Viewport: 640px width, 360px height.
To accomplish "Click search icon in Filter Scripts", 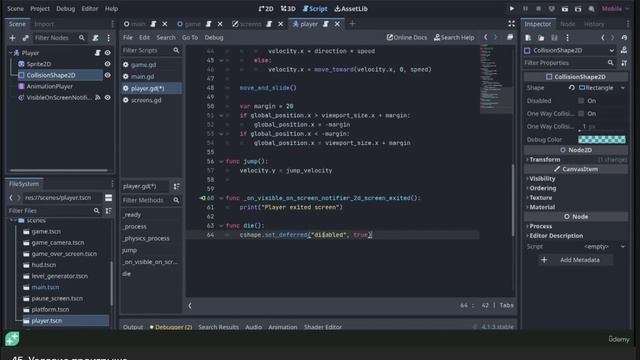I will click(x=176, y=50).
